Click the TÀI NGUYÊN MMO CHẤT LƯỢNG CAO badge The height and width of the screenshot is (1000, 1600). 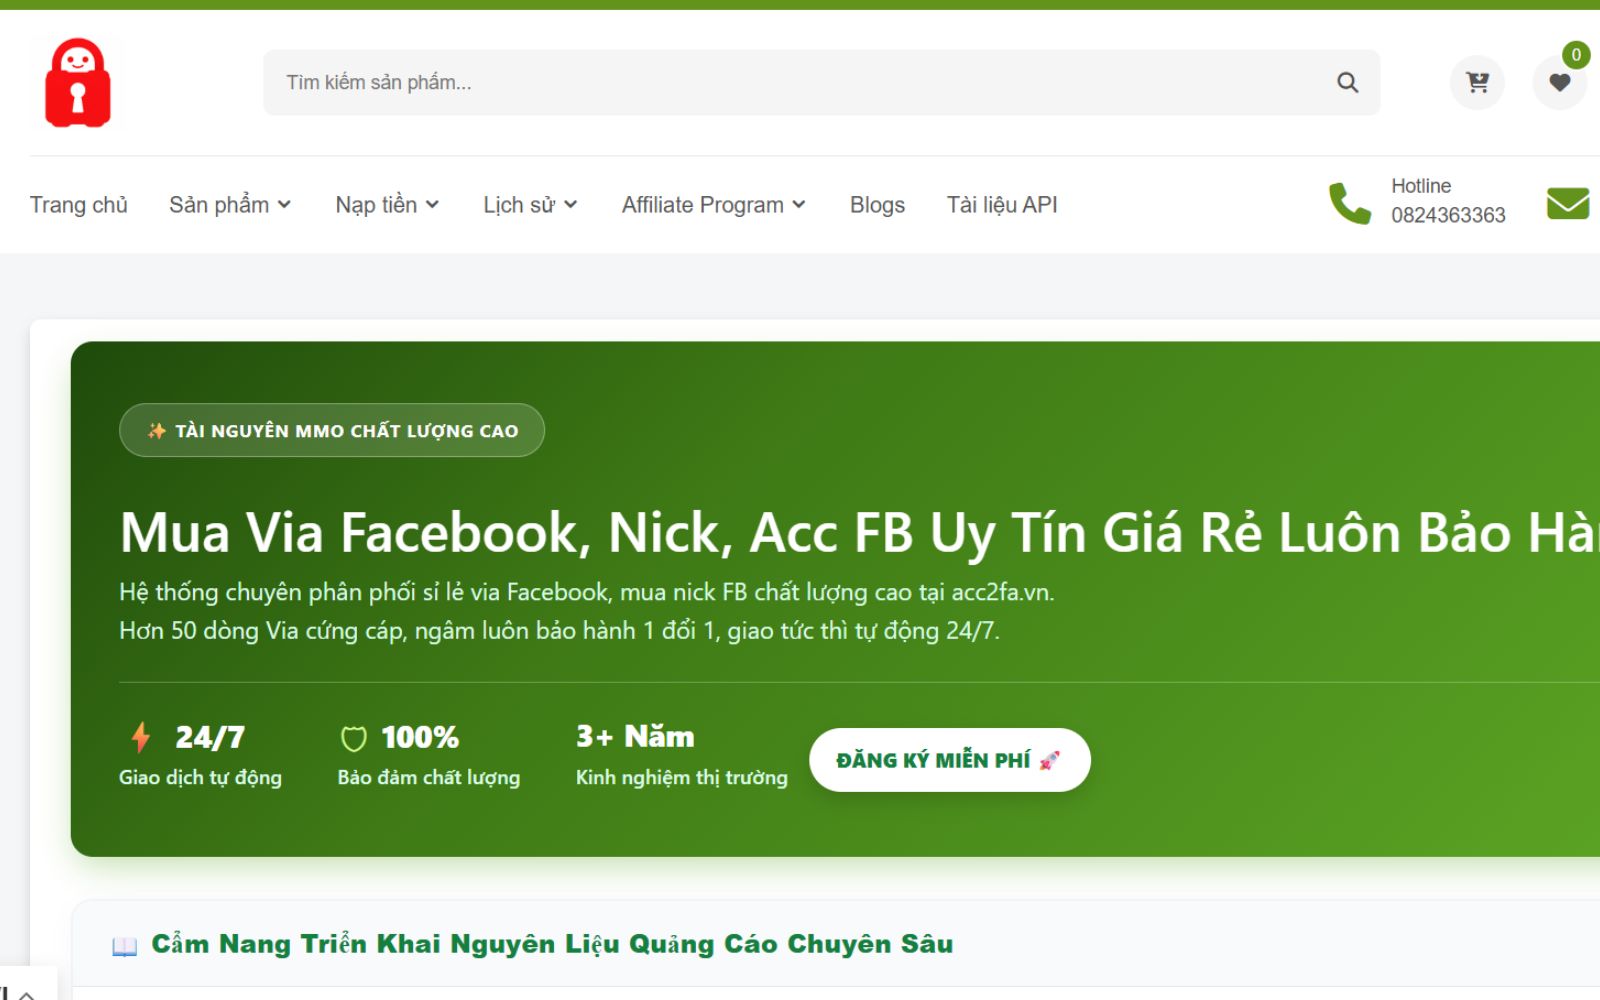tap(332, 430)
